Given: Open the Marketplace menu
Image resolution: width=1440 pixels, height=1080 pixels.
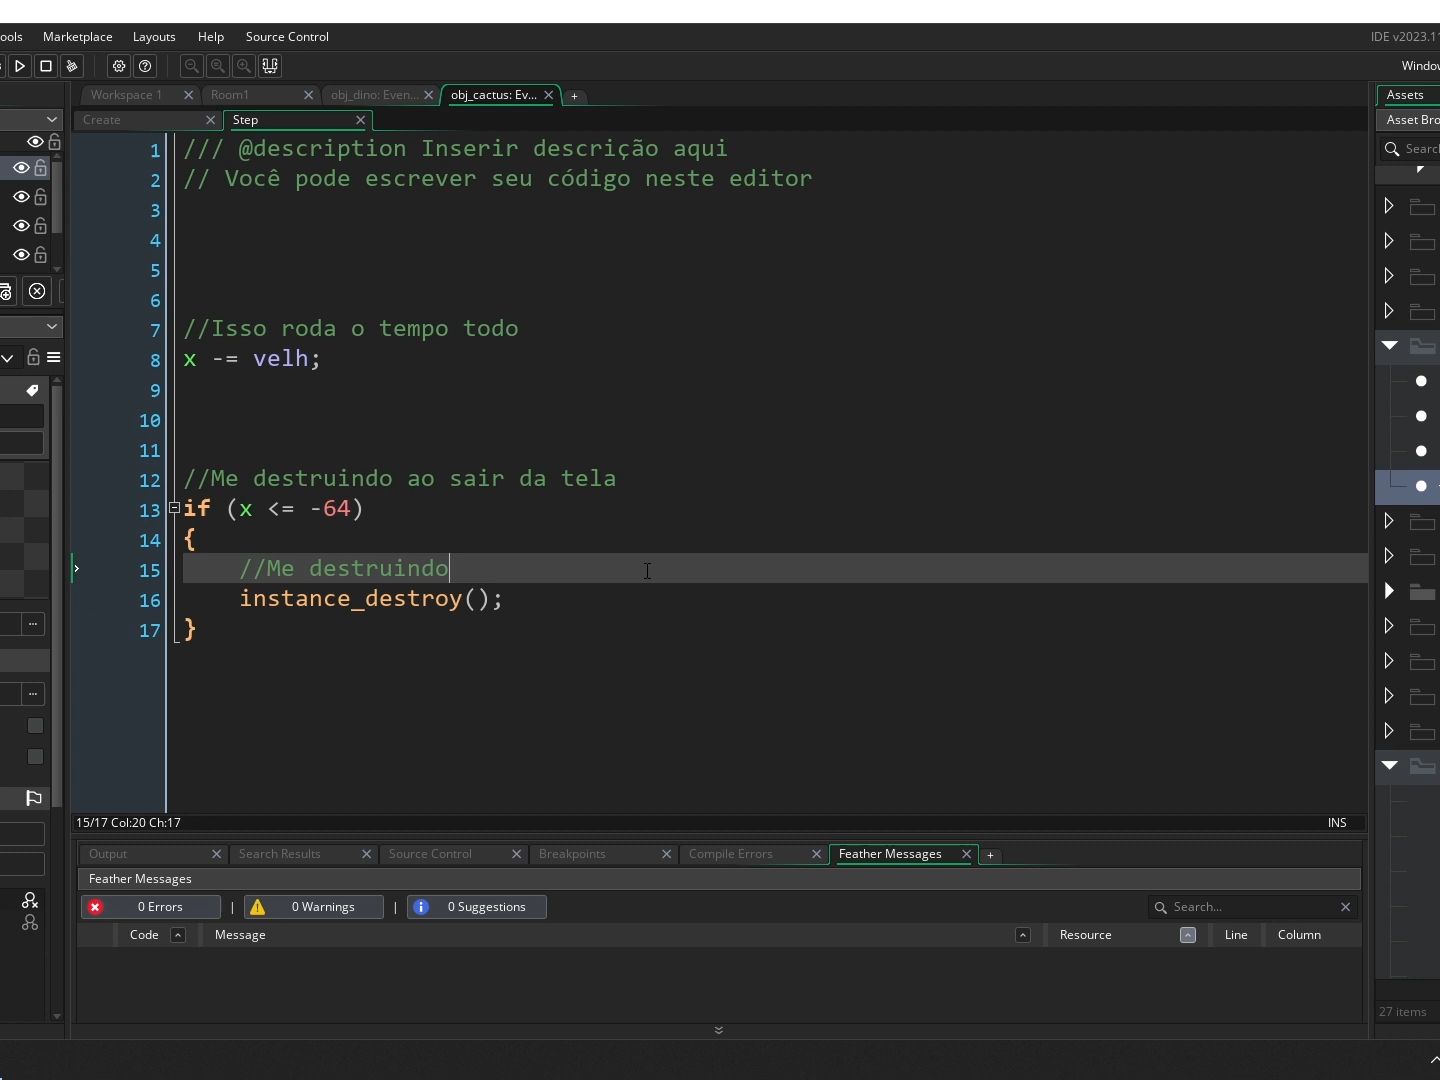Looking at the screenshot, I should coord(78,37).
